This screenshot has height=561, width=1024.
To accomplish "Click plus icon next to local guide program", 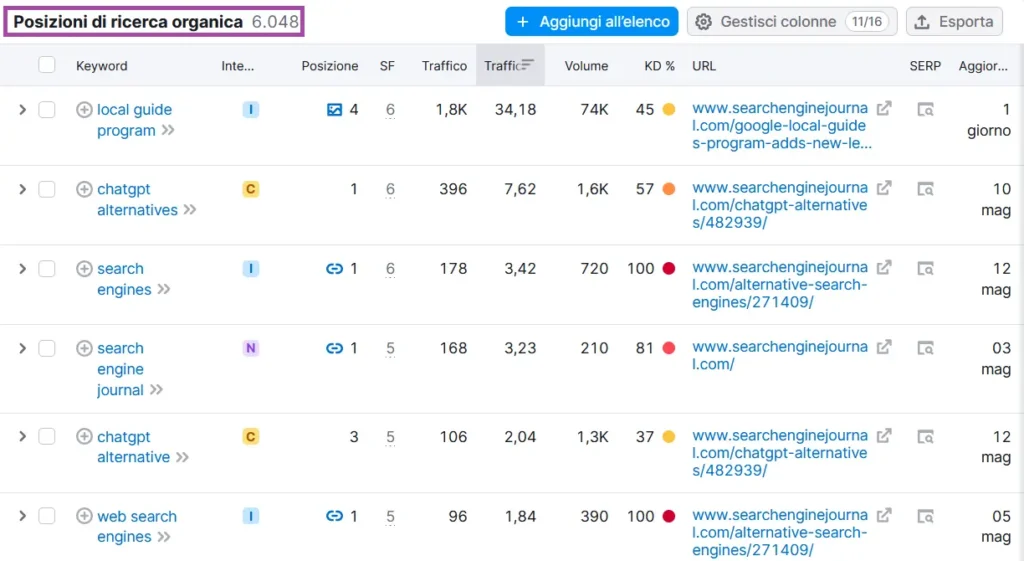I will tap(85, 110).
